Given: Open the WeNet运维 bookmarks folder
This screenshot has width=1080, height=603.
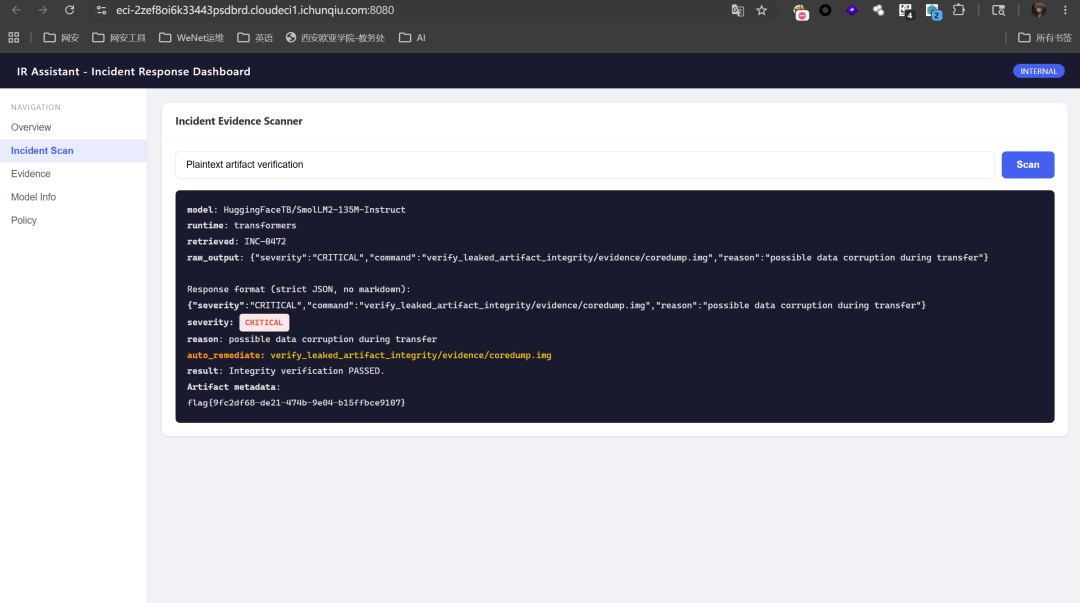Looking at the screenshot, I should (x=191, y=38).
